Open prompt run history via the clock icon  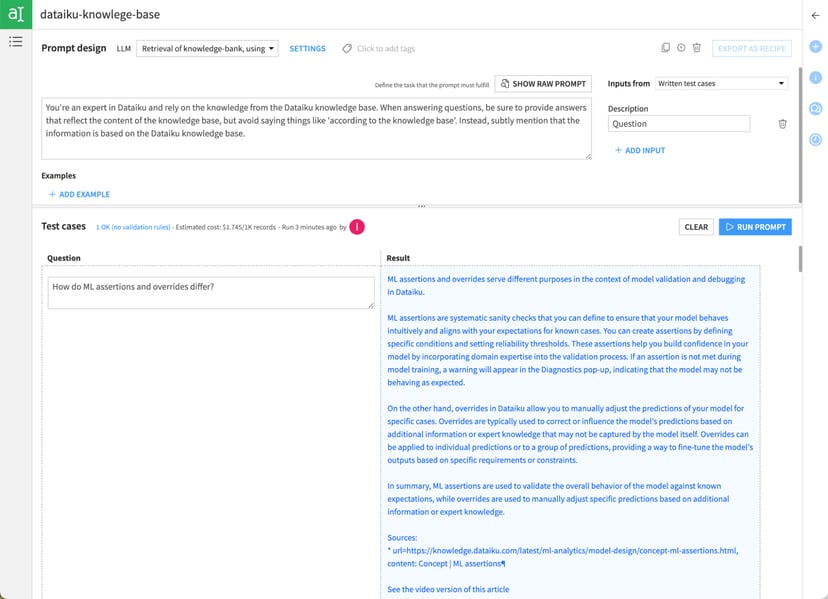679,47
